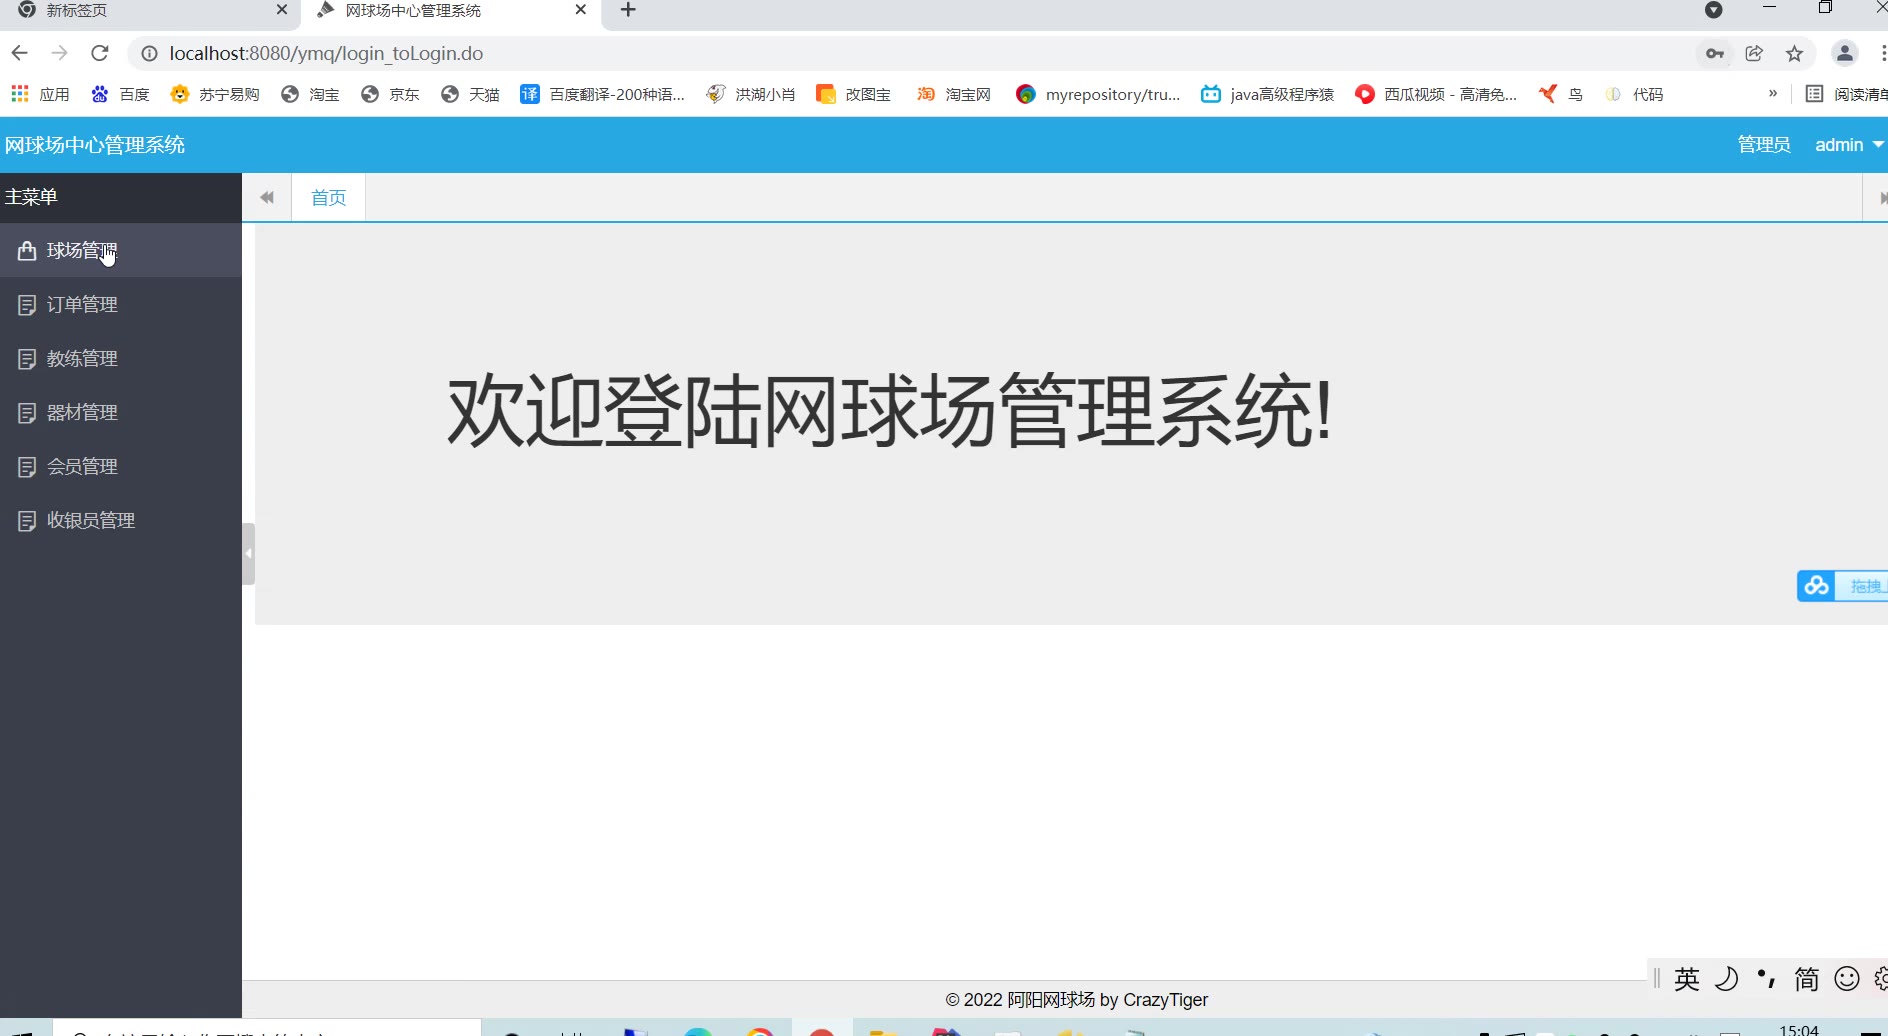1888x1036 pixels.
Task: Click the 教练管理 document icon
Action: pos(27,358)
